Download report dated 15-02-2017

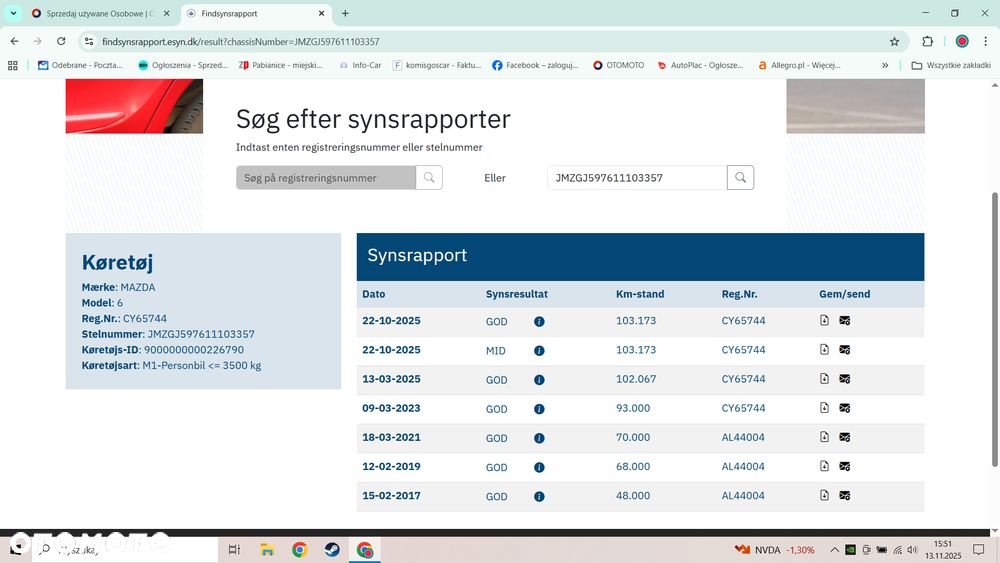click(x=825, y=495)
